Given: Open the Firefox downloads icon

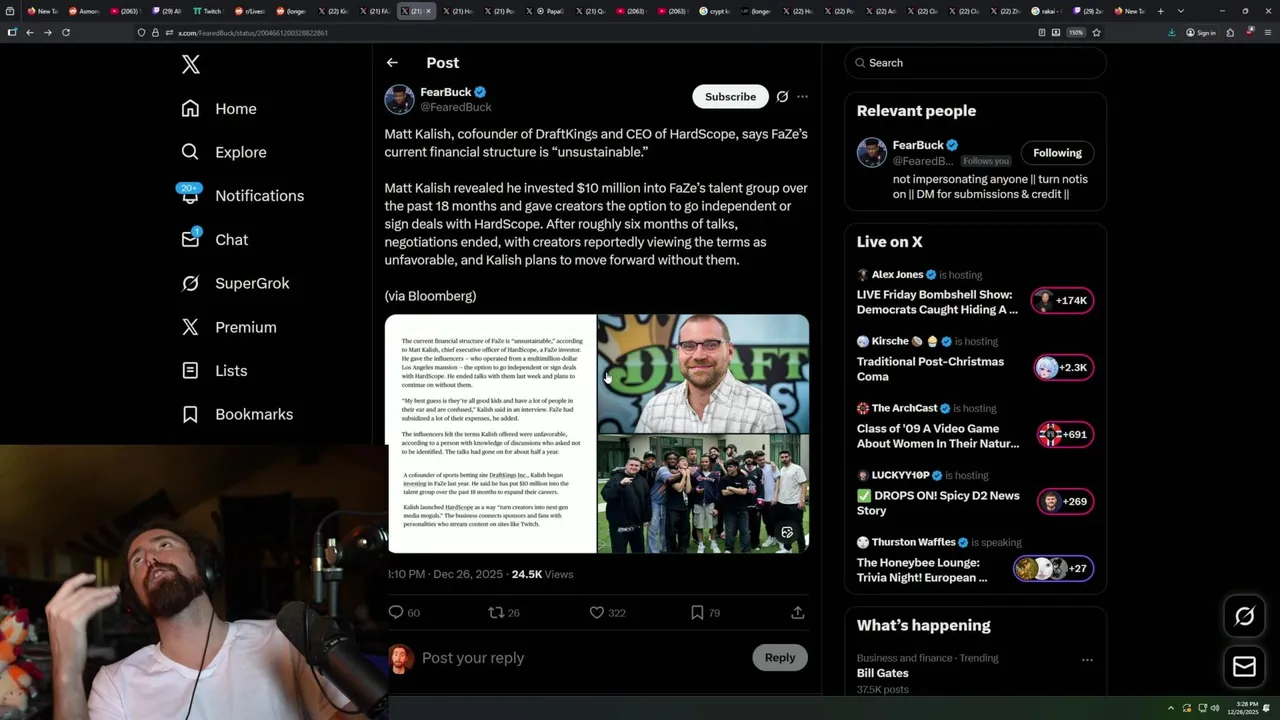Looking at the screenshot, I should (x=1172, y=32).
